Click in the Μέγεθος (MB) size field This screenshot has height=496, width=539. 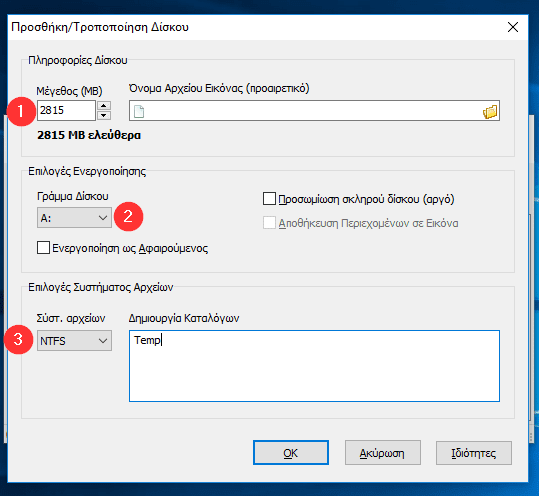(66, 110)
